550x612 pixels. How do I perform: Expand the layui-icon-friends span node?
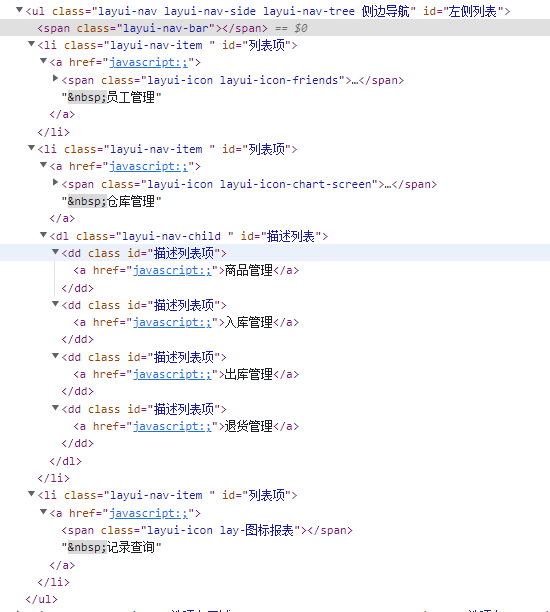point(55,78)
